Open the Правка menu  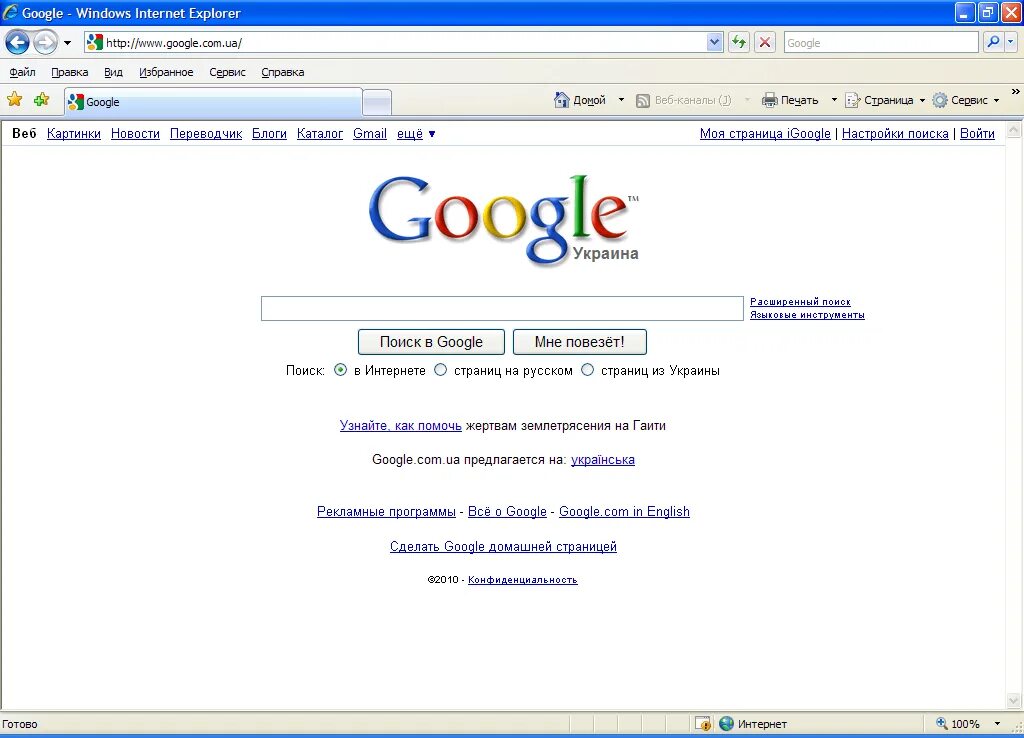click(70, 72)
